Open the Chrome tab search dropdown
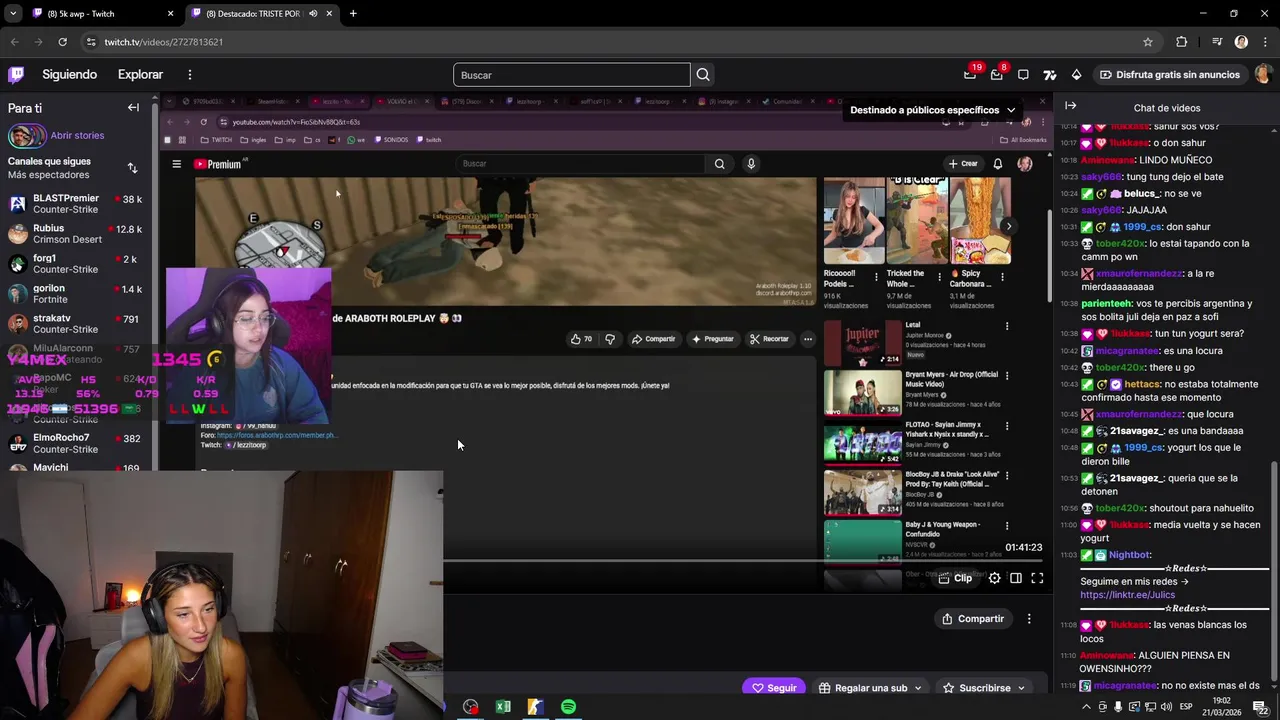The height and width of the screenshot is (720, 1280). pos(13,14)
